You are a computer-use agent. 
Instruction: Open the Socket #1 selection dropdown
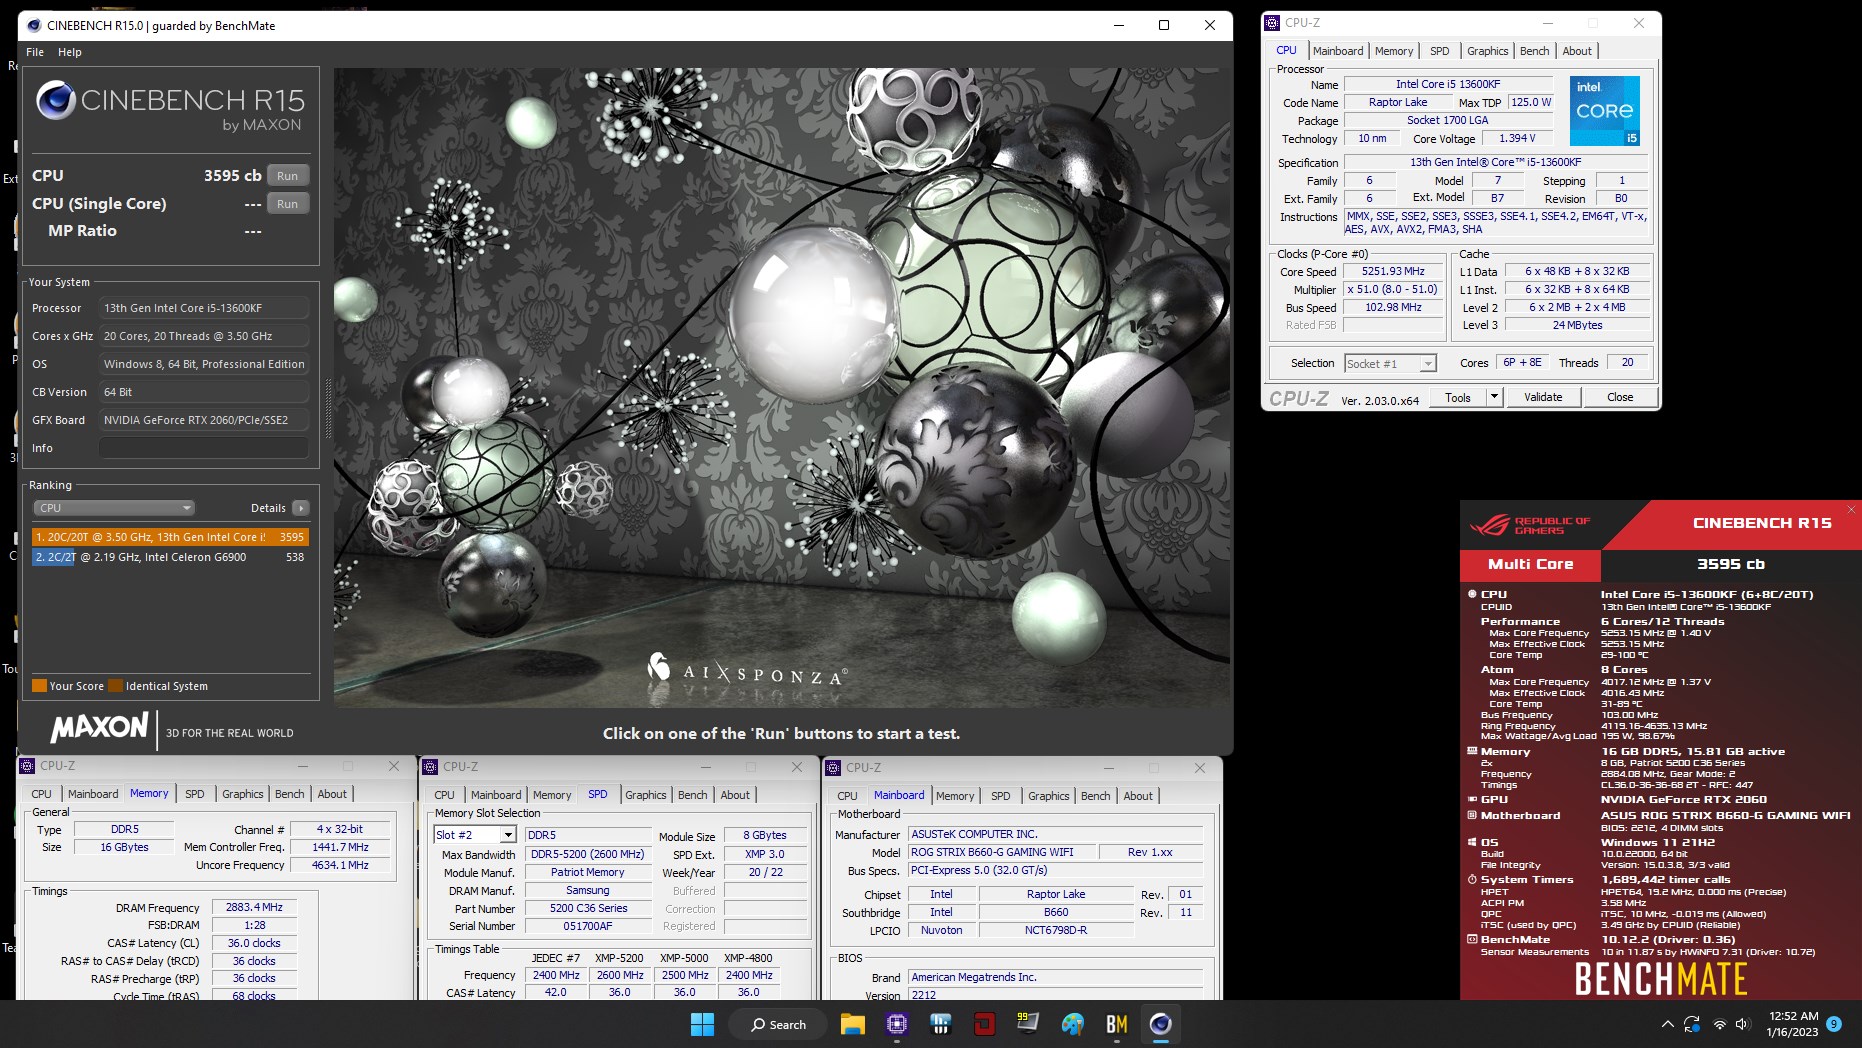pyautogui.click(x=1391, y=364)
